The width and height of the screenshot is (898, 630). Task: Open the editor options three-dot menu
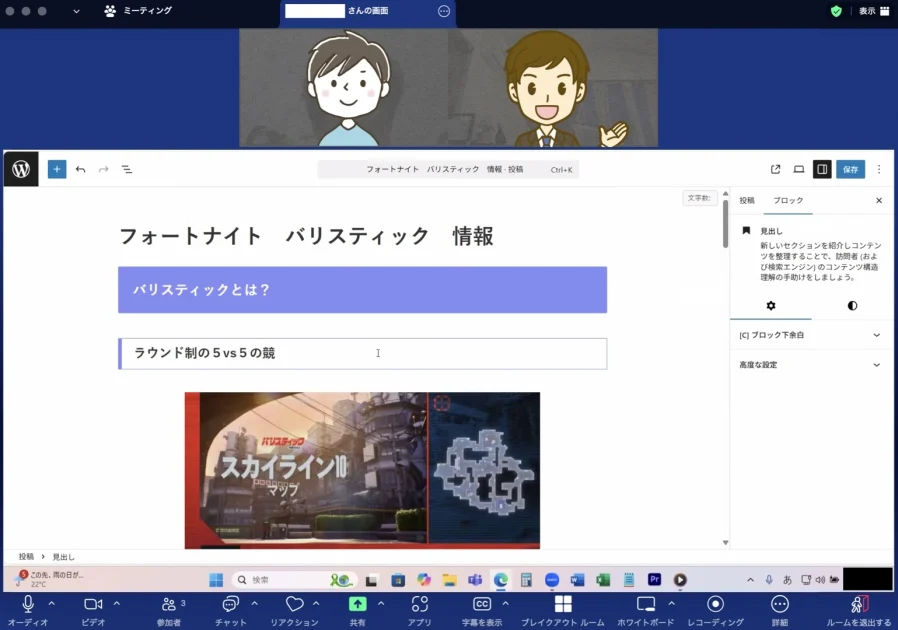click(879, 169)
